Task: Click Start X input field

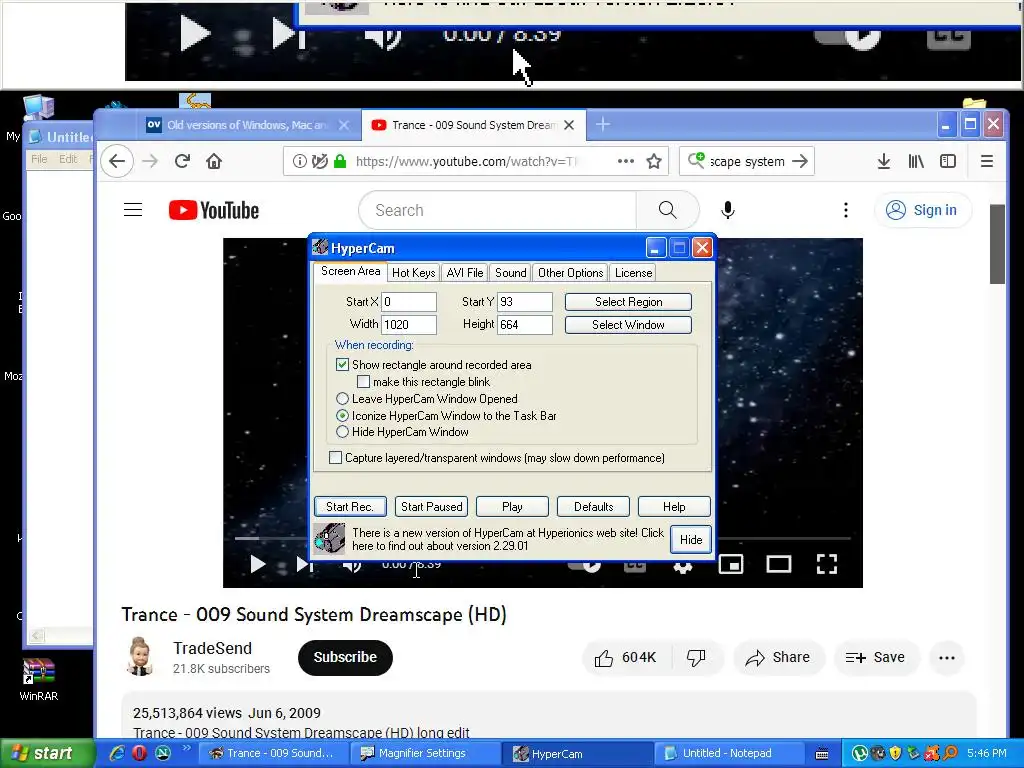Action: [x=409, y=302]
